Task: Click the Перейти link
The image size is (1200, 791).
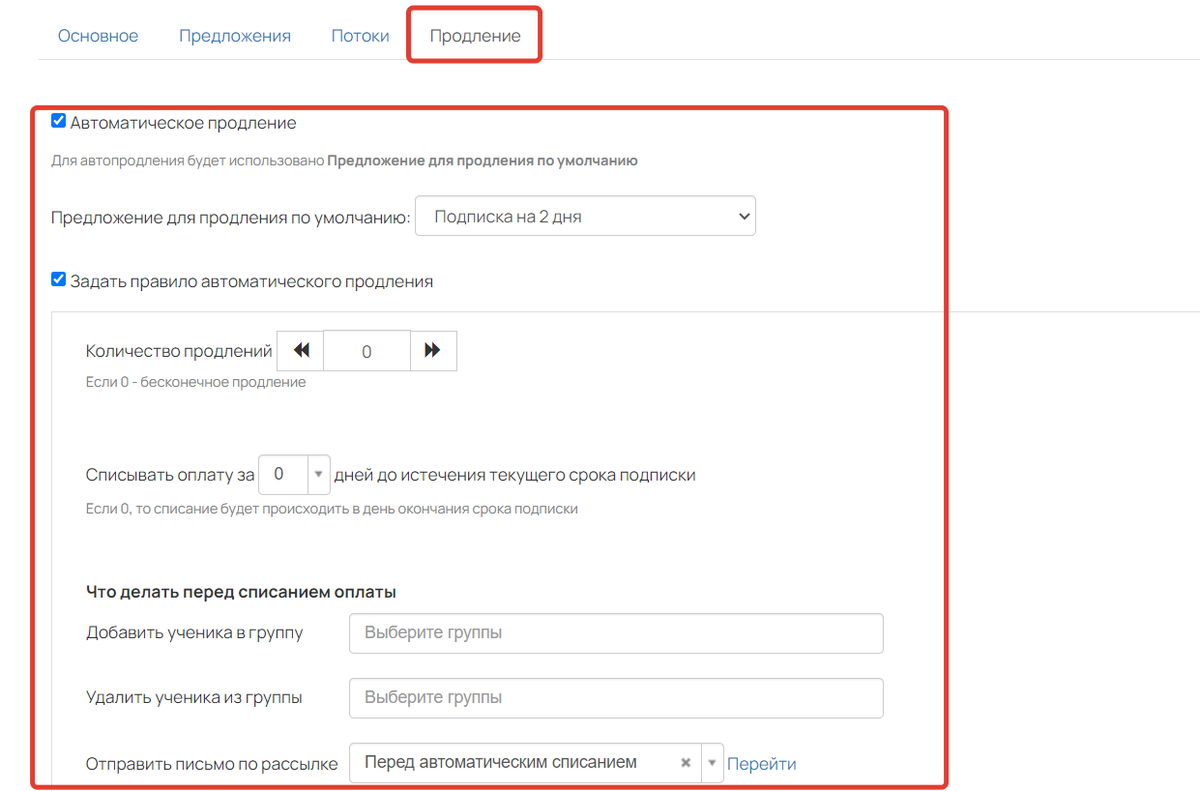Action: click(762, 764)
